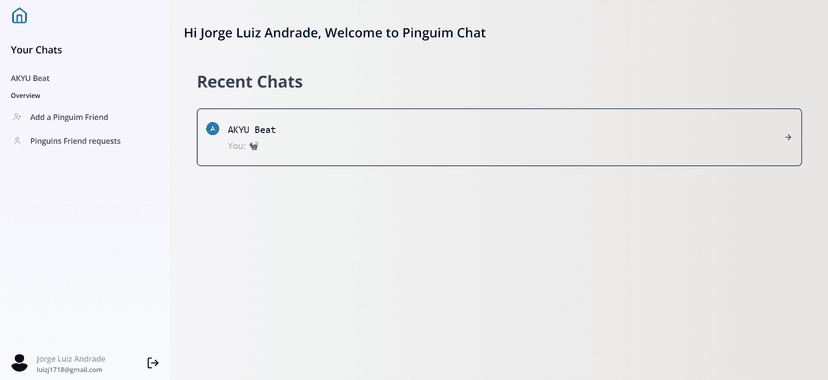Click the Recent Chats heading
The height and width of the screenshot is (380, 828).
[x=250, y=82]
